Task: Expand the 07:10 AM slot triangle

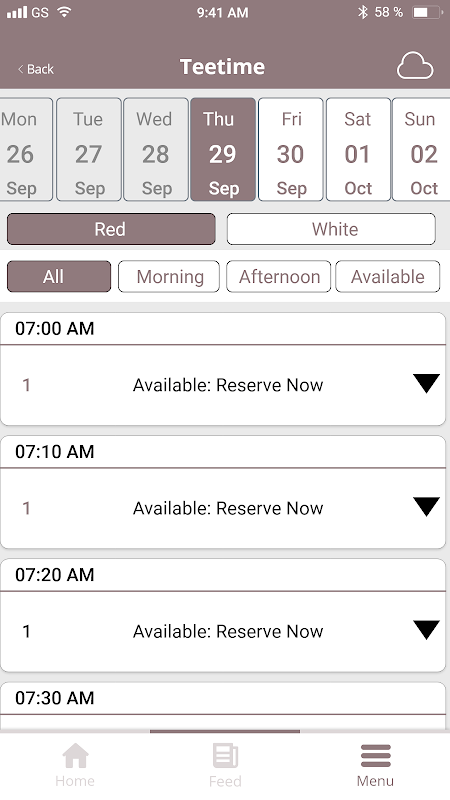Action: click(426, 507)
